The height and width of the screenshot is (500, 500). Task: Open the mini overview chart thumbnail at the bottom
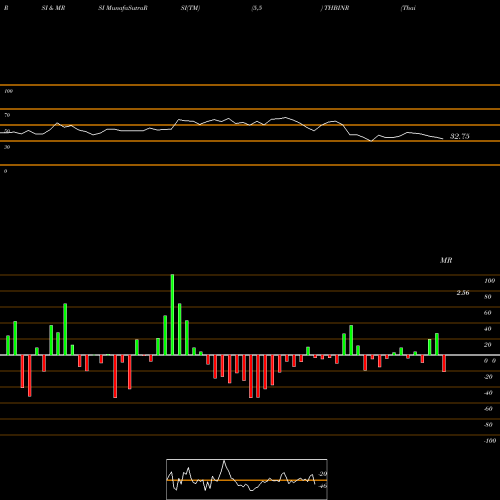coord(247,479)
